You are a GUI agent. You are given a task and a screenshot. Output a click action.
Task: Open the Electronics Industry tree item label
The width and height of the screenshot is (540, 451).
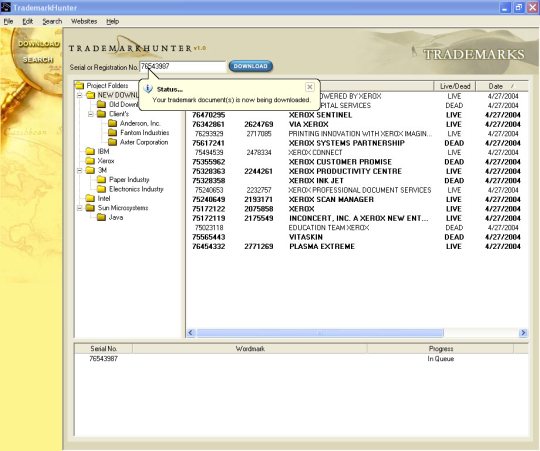[136, 189]
